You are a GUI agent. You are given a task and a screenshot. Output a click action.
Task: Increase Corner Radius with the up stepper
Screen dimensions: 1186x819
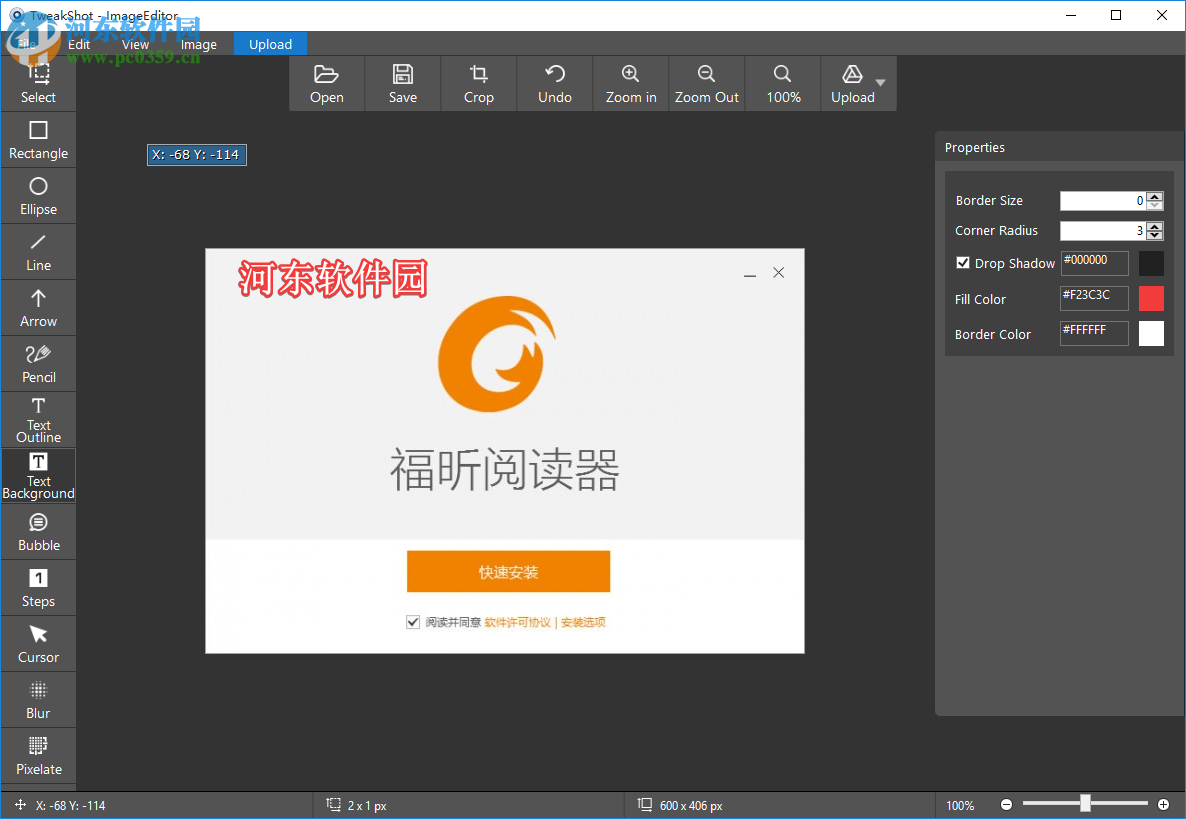[x=1155, y=226]
